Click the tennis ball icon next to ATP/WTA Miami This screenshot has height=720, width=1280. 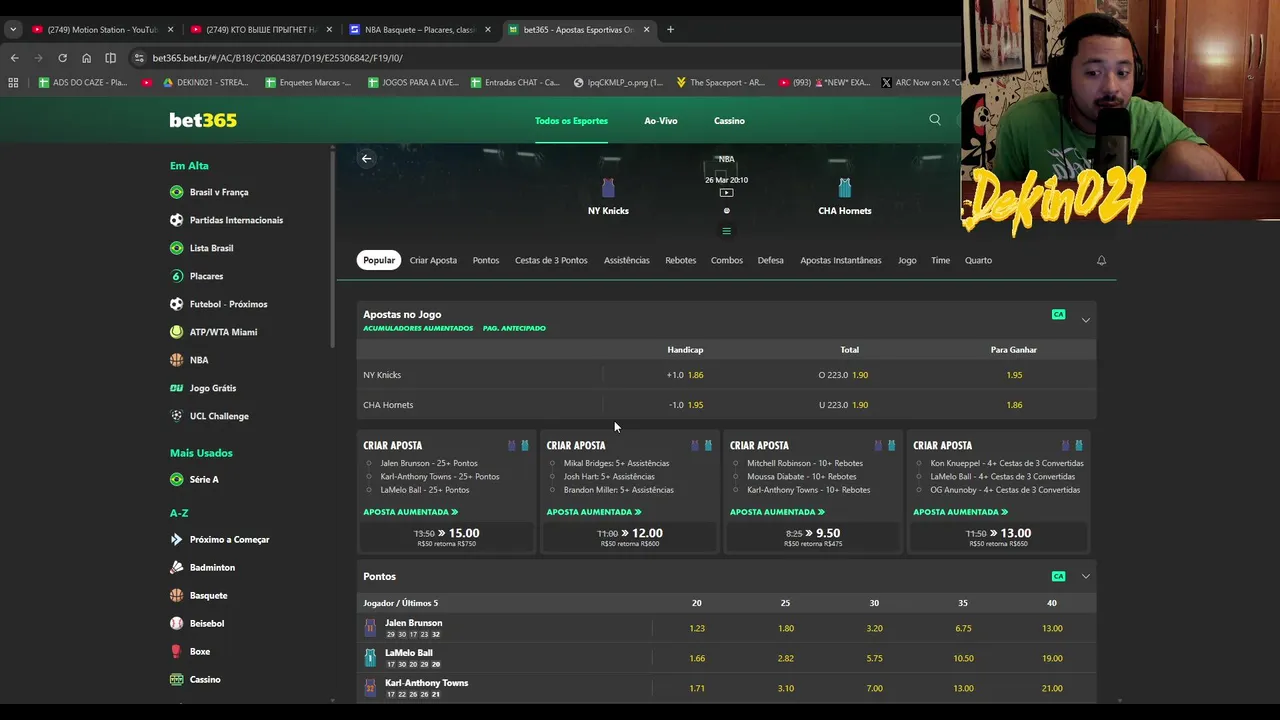pyautogui.click(x=176, y=332)
